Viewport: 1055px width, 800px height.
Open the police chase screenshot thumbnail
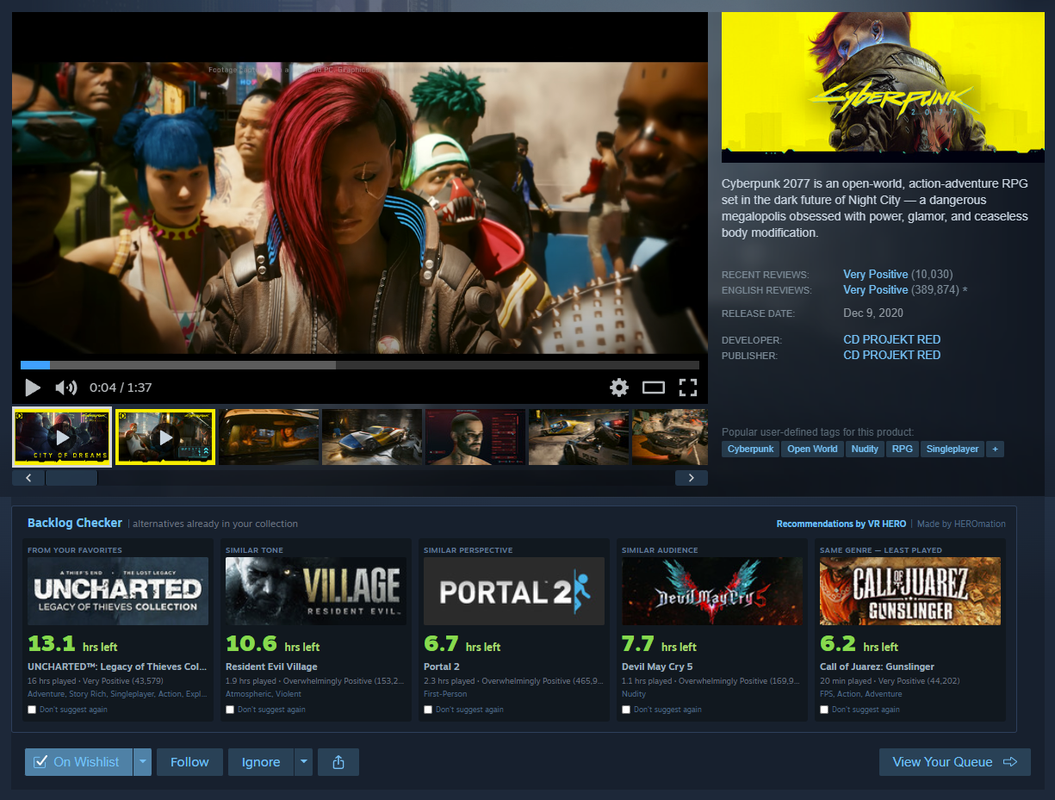[579, 437]
